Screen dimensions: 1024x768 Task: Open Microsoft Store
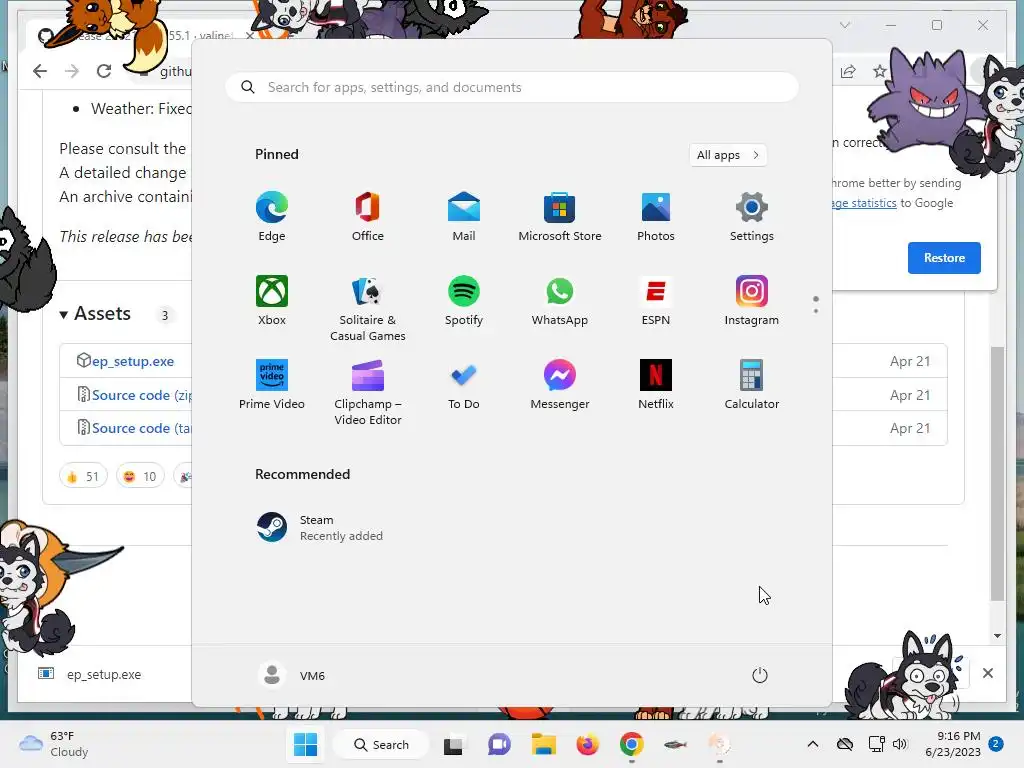560,217
